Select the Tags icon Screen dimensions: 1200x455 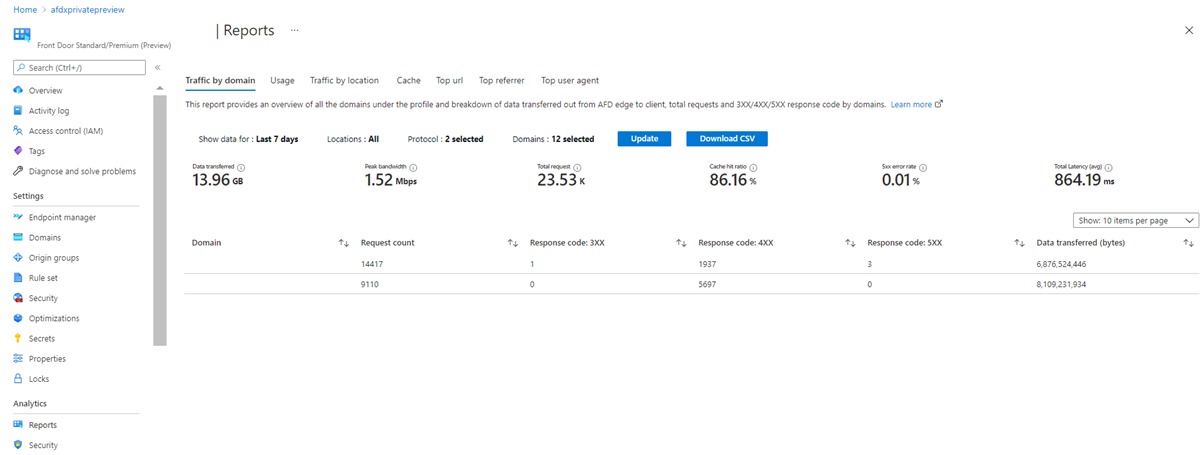18,151
